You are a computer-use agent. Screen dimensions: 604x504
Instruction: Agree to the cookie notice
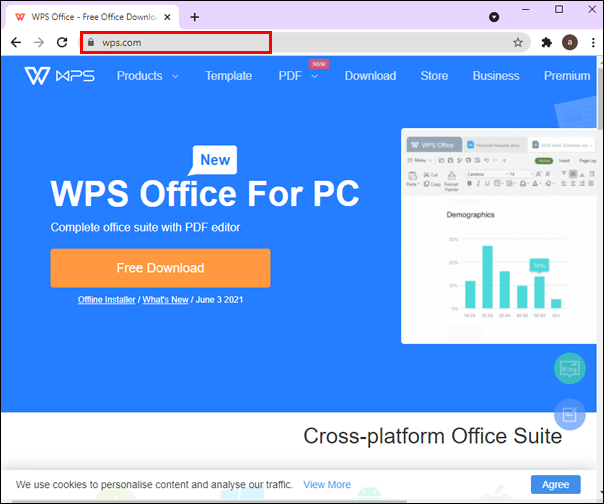coord(555,484)
